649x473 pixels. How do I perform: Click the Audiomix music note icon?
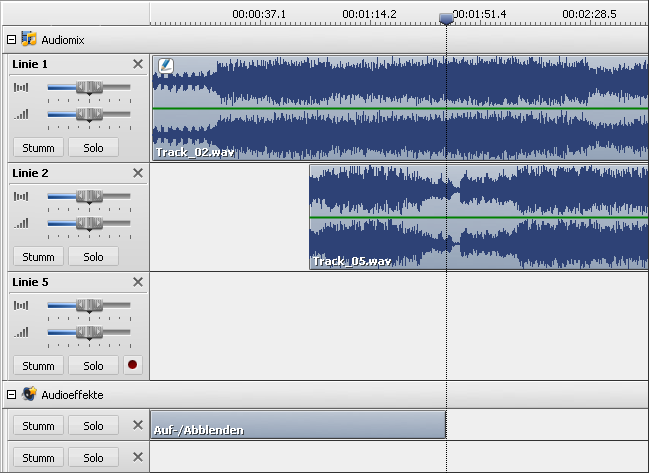(29, 39)
